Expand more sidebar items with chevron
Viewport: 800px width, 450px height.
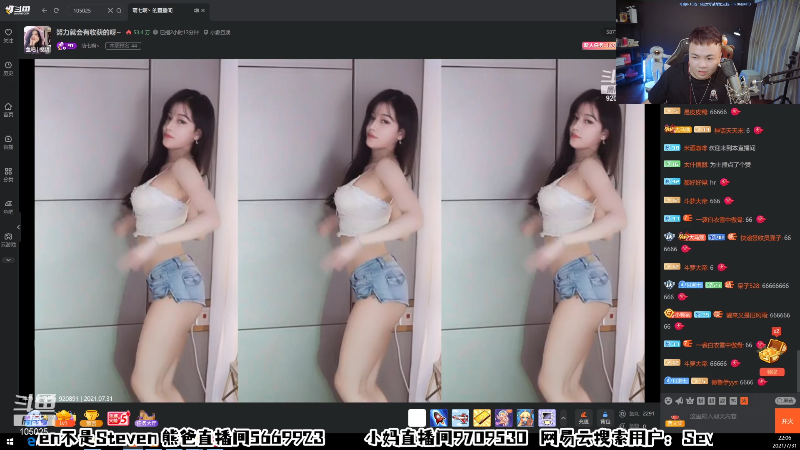point(8,260)
